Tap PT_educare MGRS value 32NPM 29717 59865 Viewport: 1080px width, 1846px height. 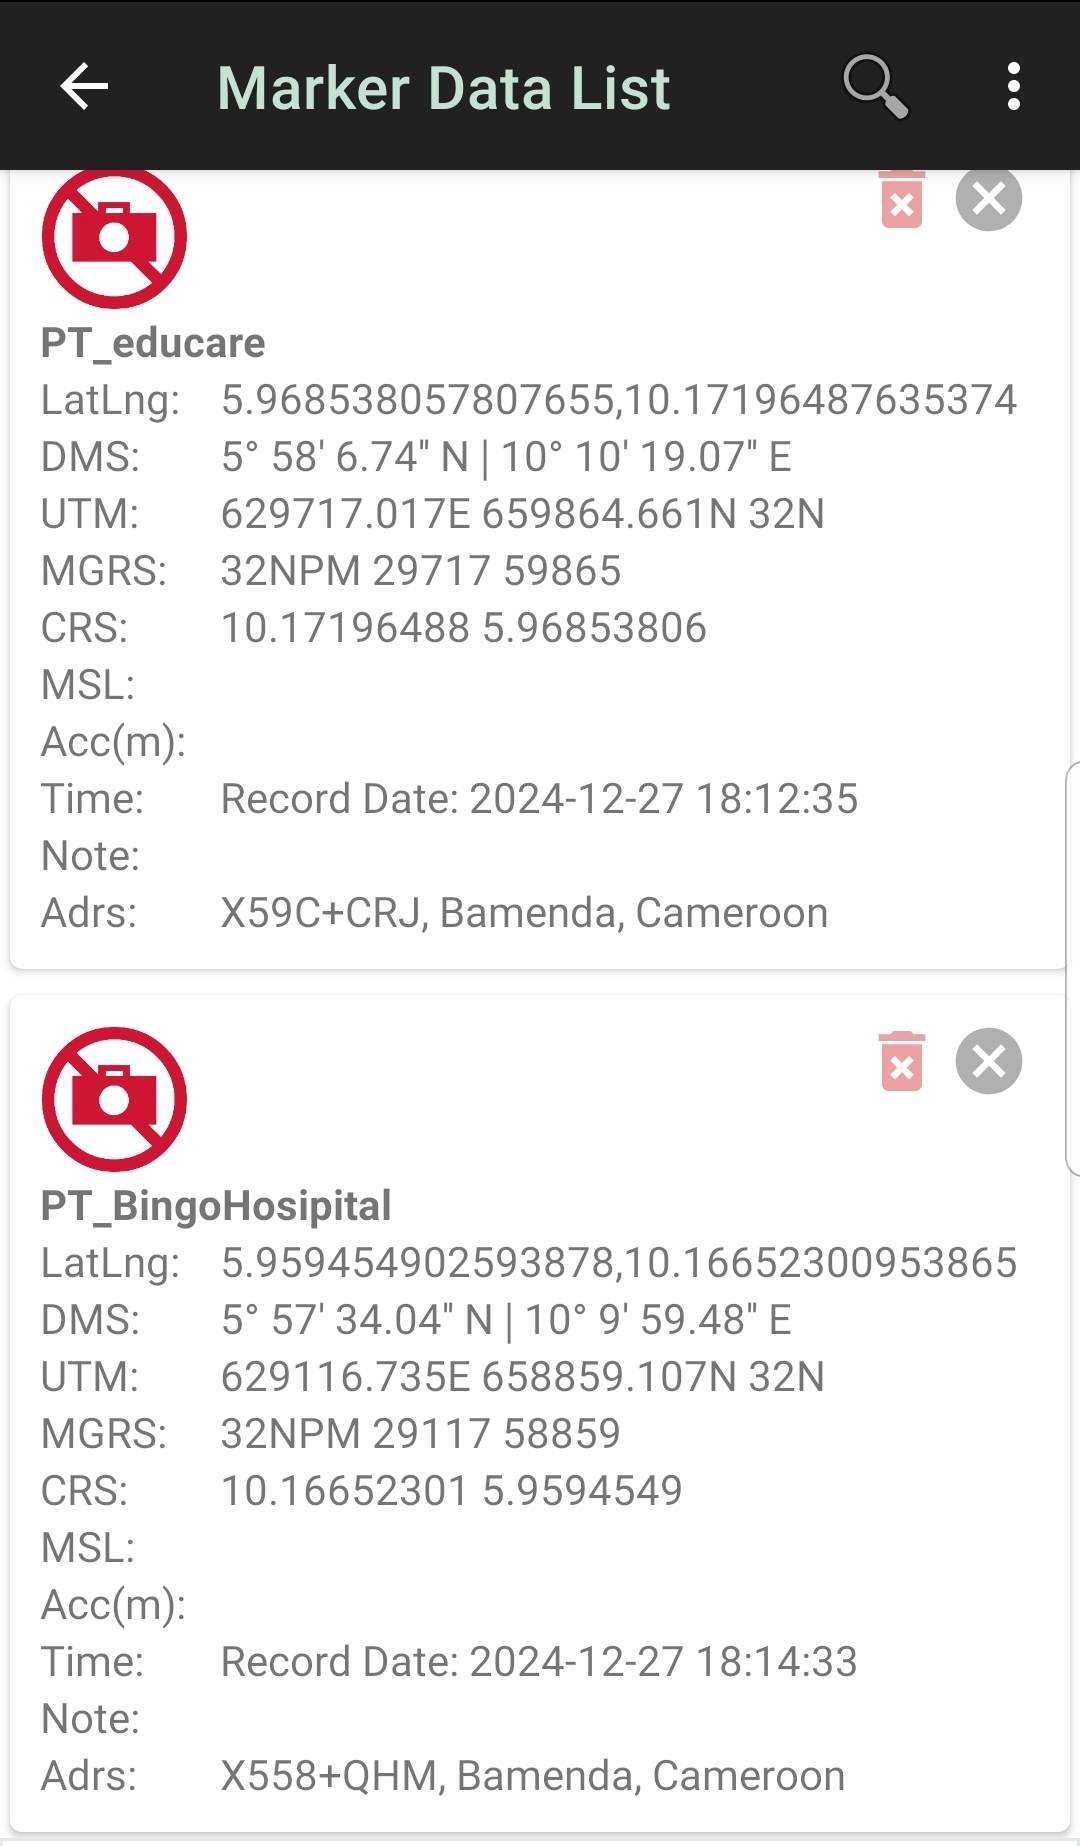pyautogui.click(x=421, y=571)
